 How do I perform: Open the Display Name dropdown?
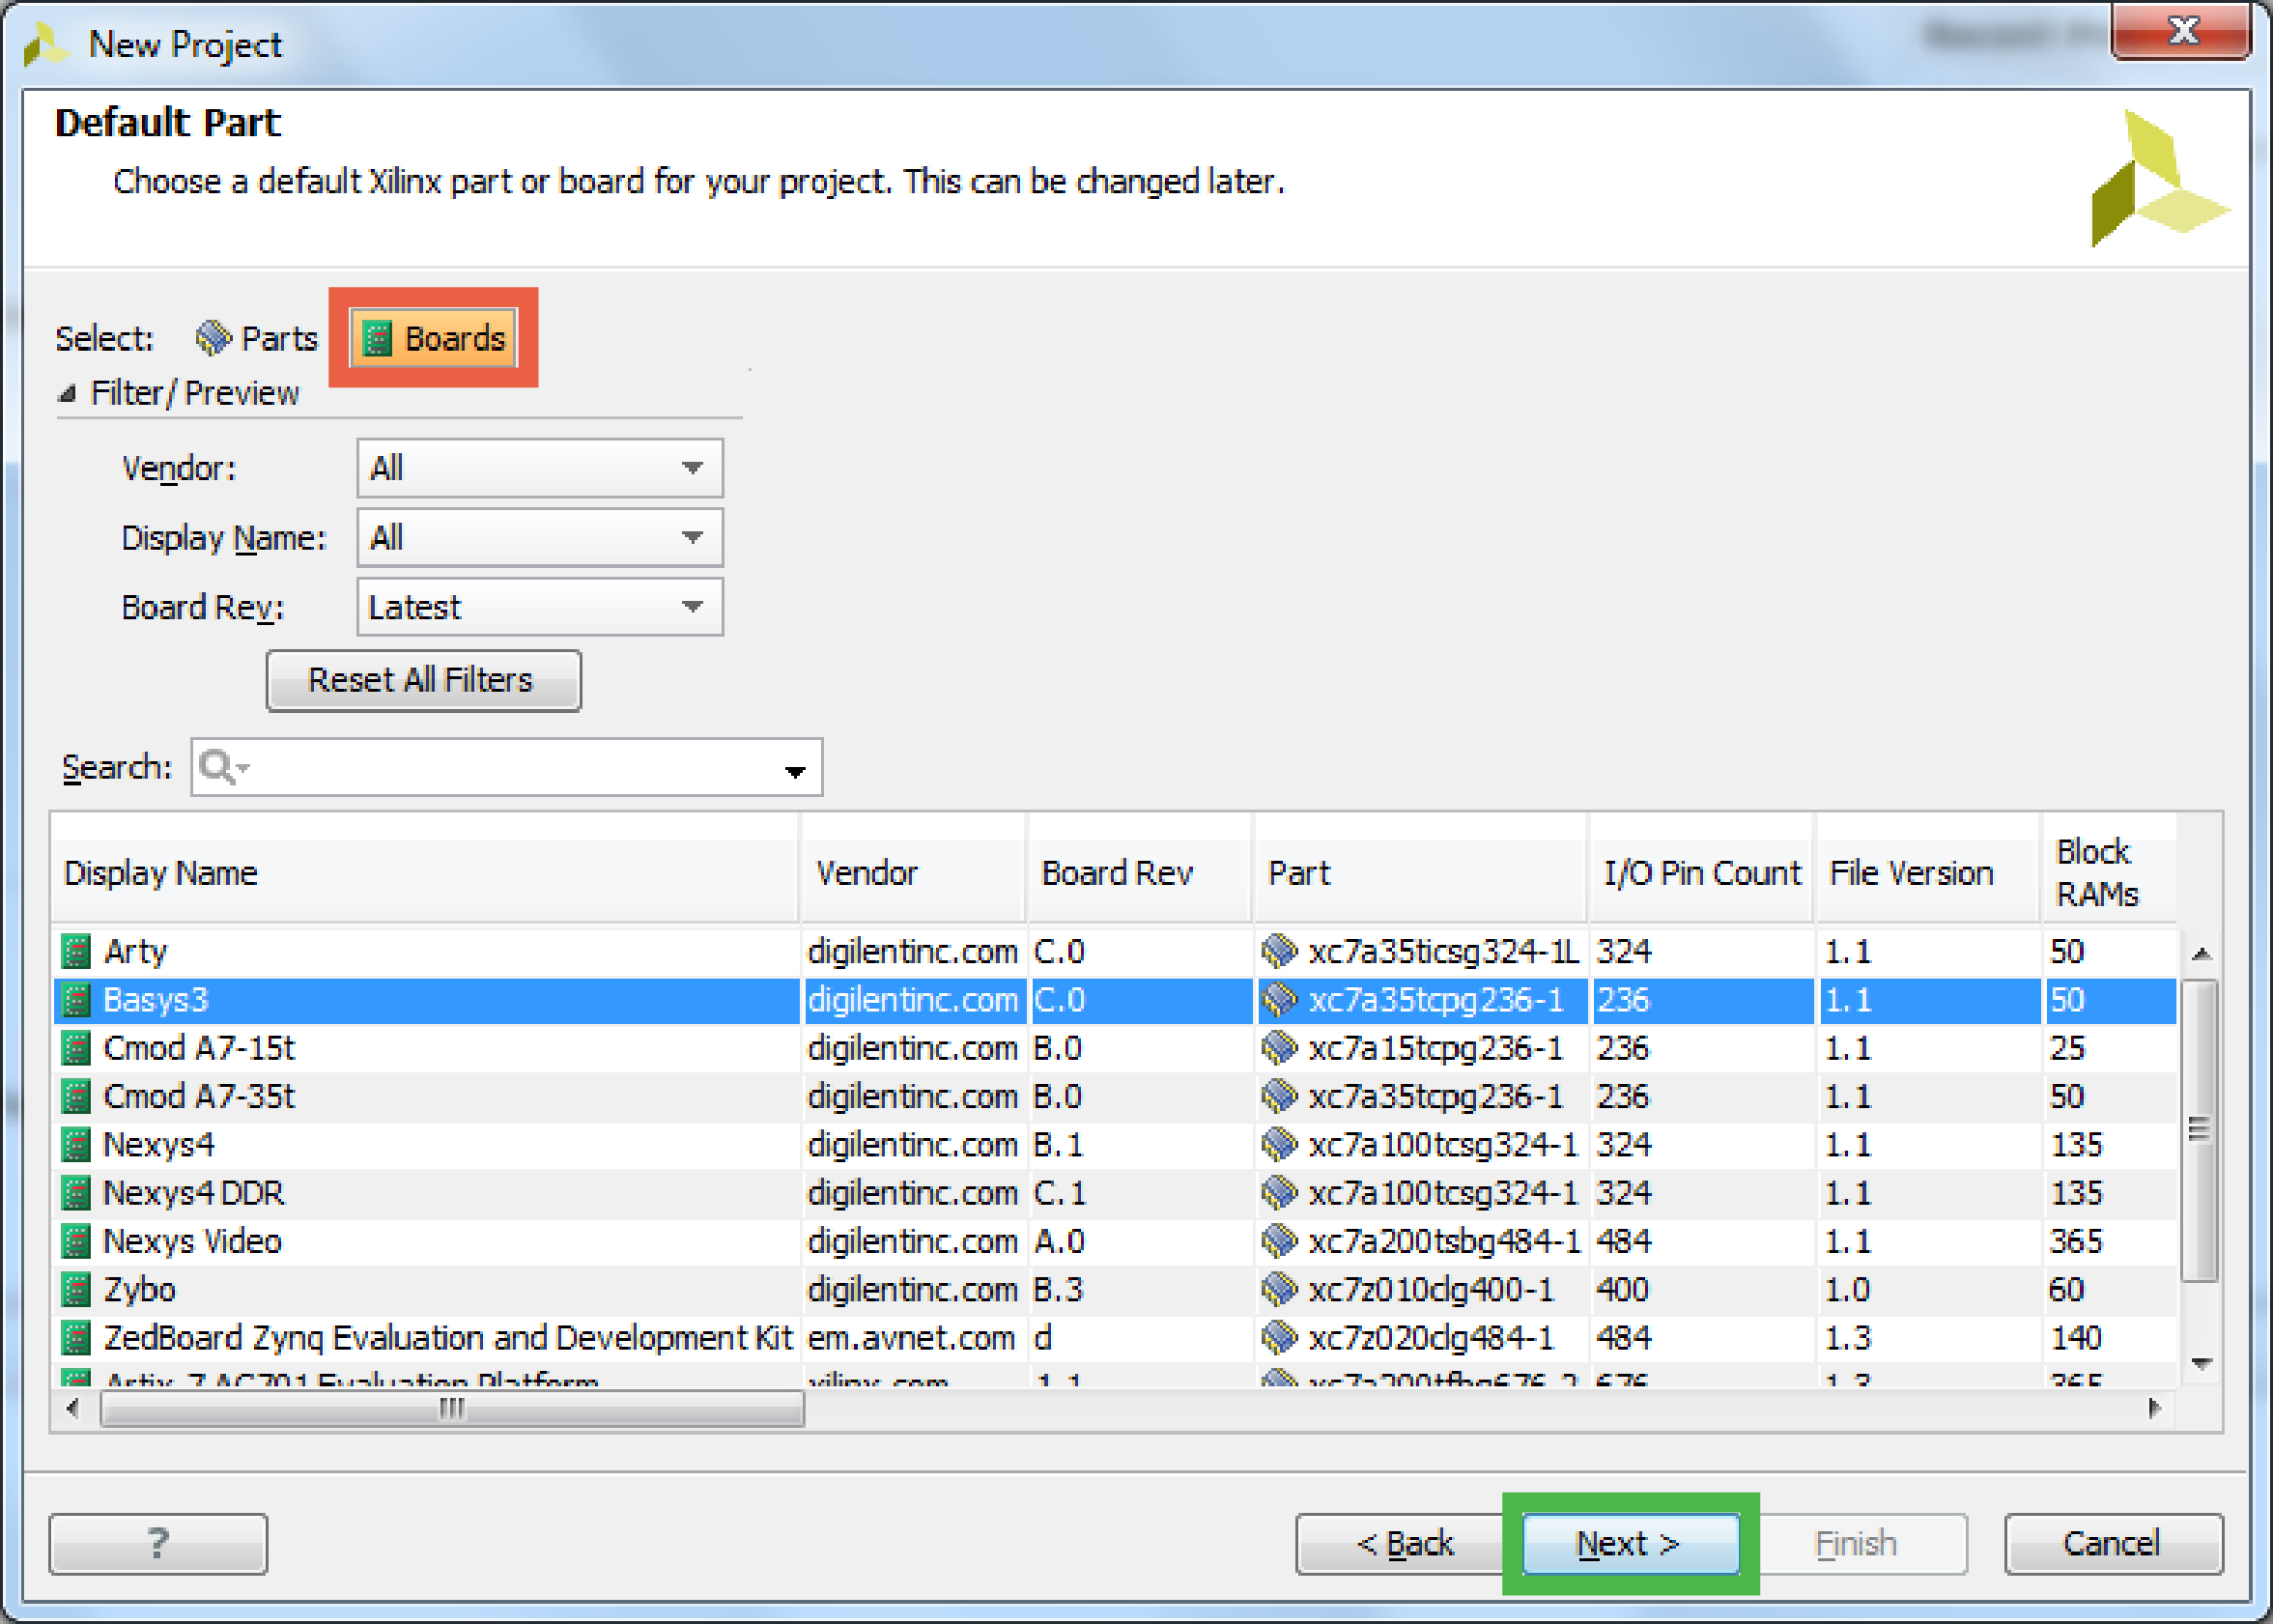[x=540, y=537]
